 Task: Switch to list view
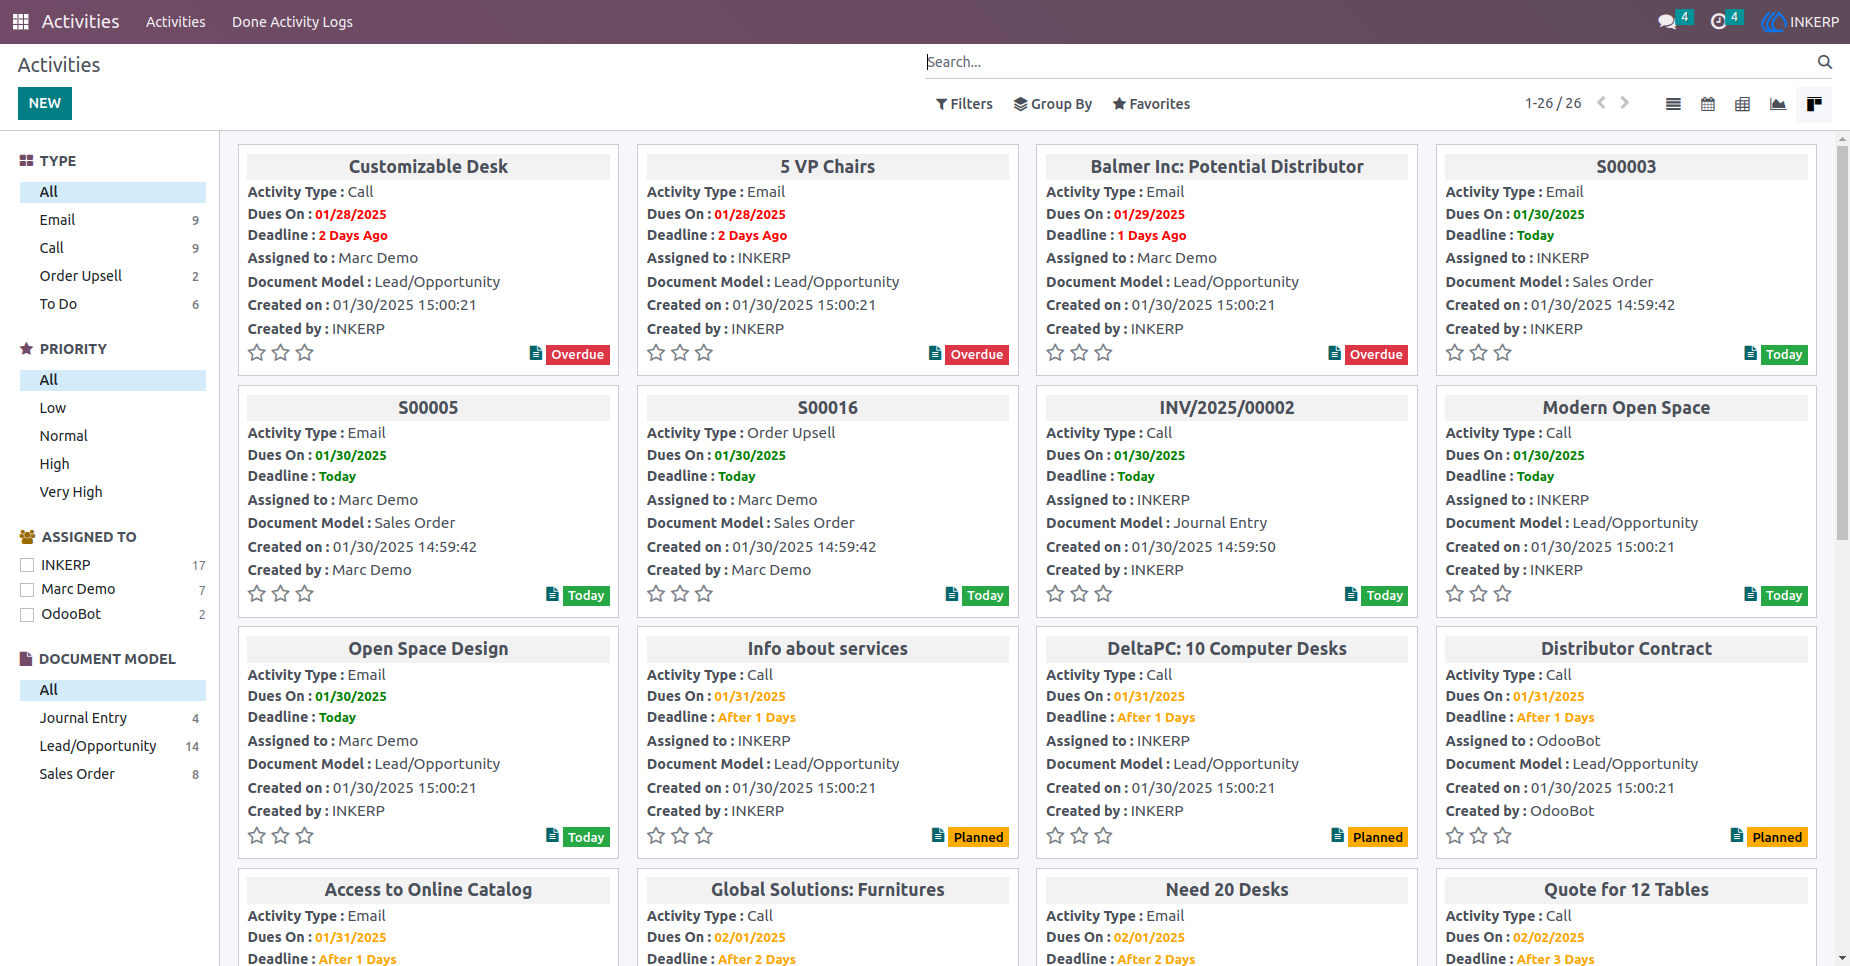pos(1673,104)
